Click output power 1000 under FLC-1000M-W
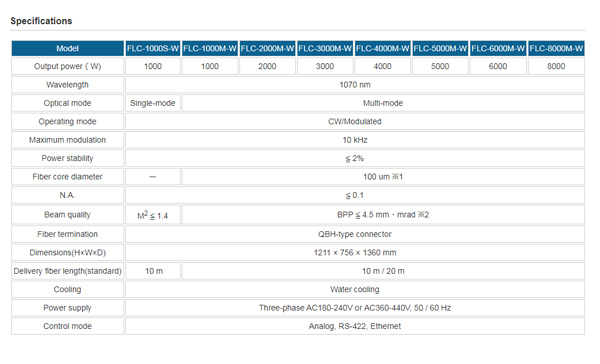Viewport: 600px width, 364px height. (x=210, y=66)
